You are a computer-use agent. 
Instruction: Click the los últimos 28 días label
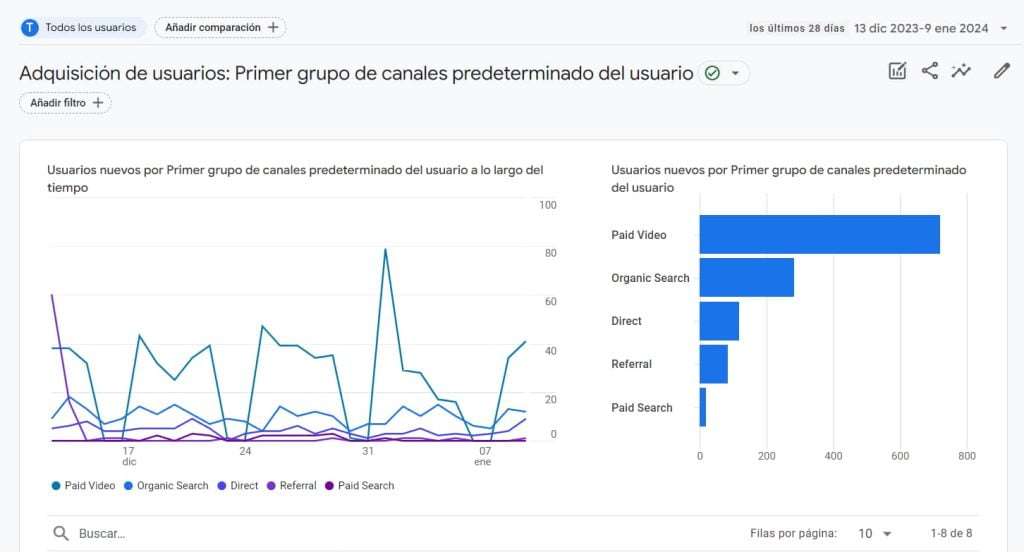click(797, 28)
